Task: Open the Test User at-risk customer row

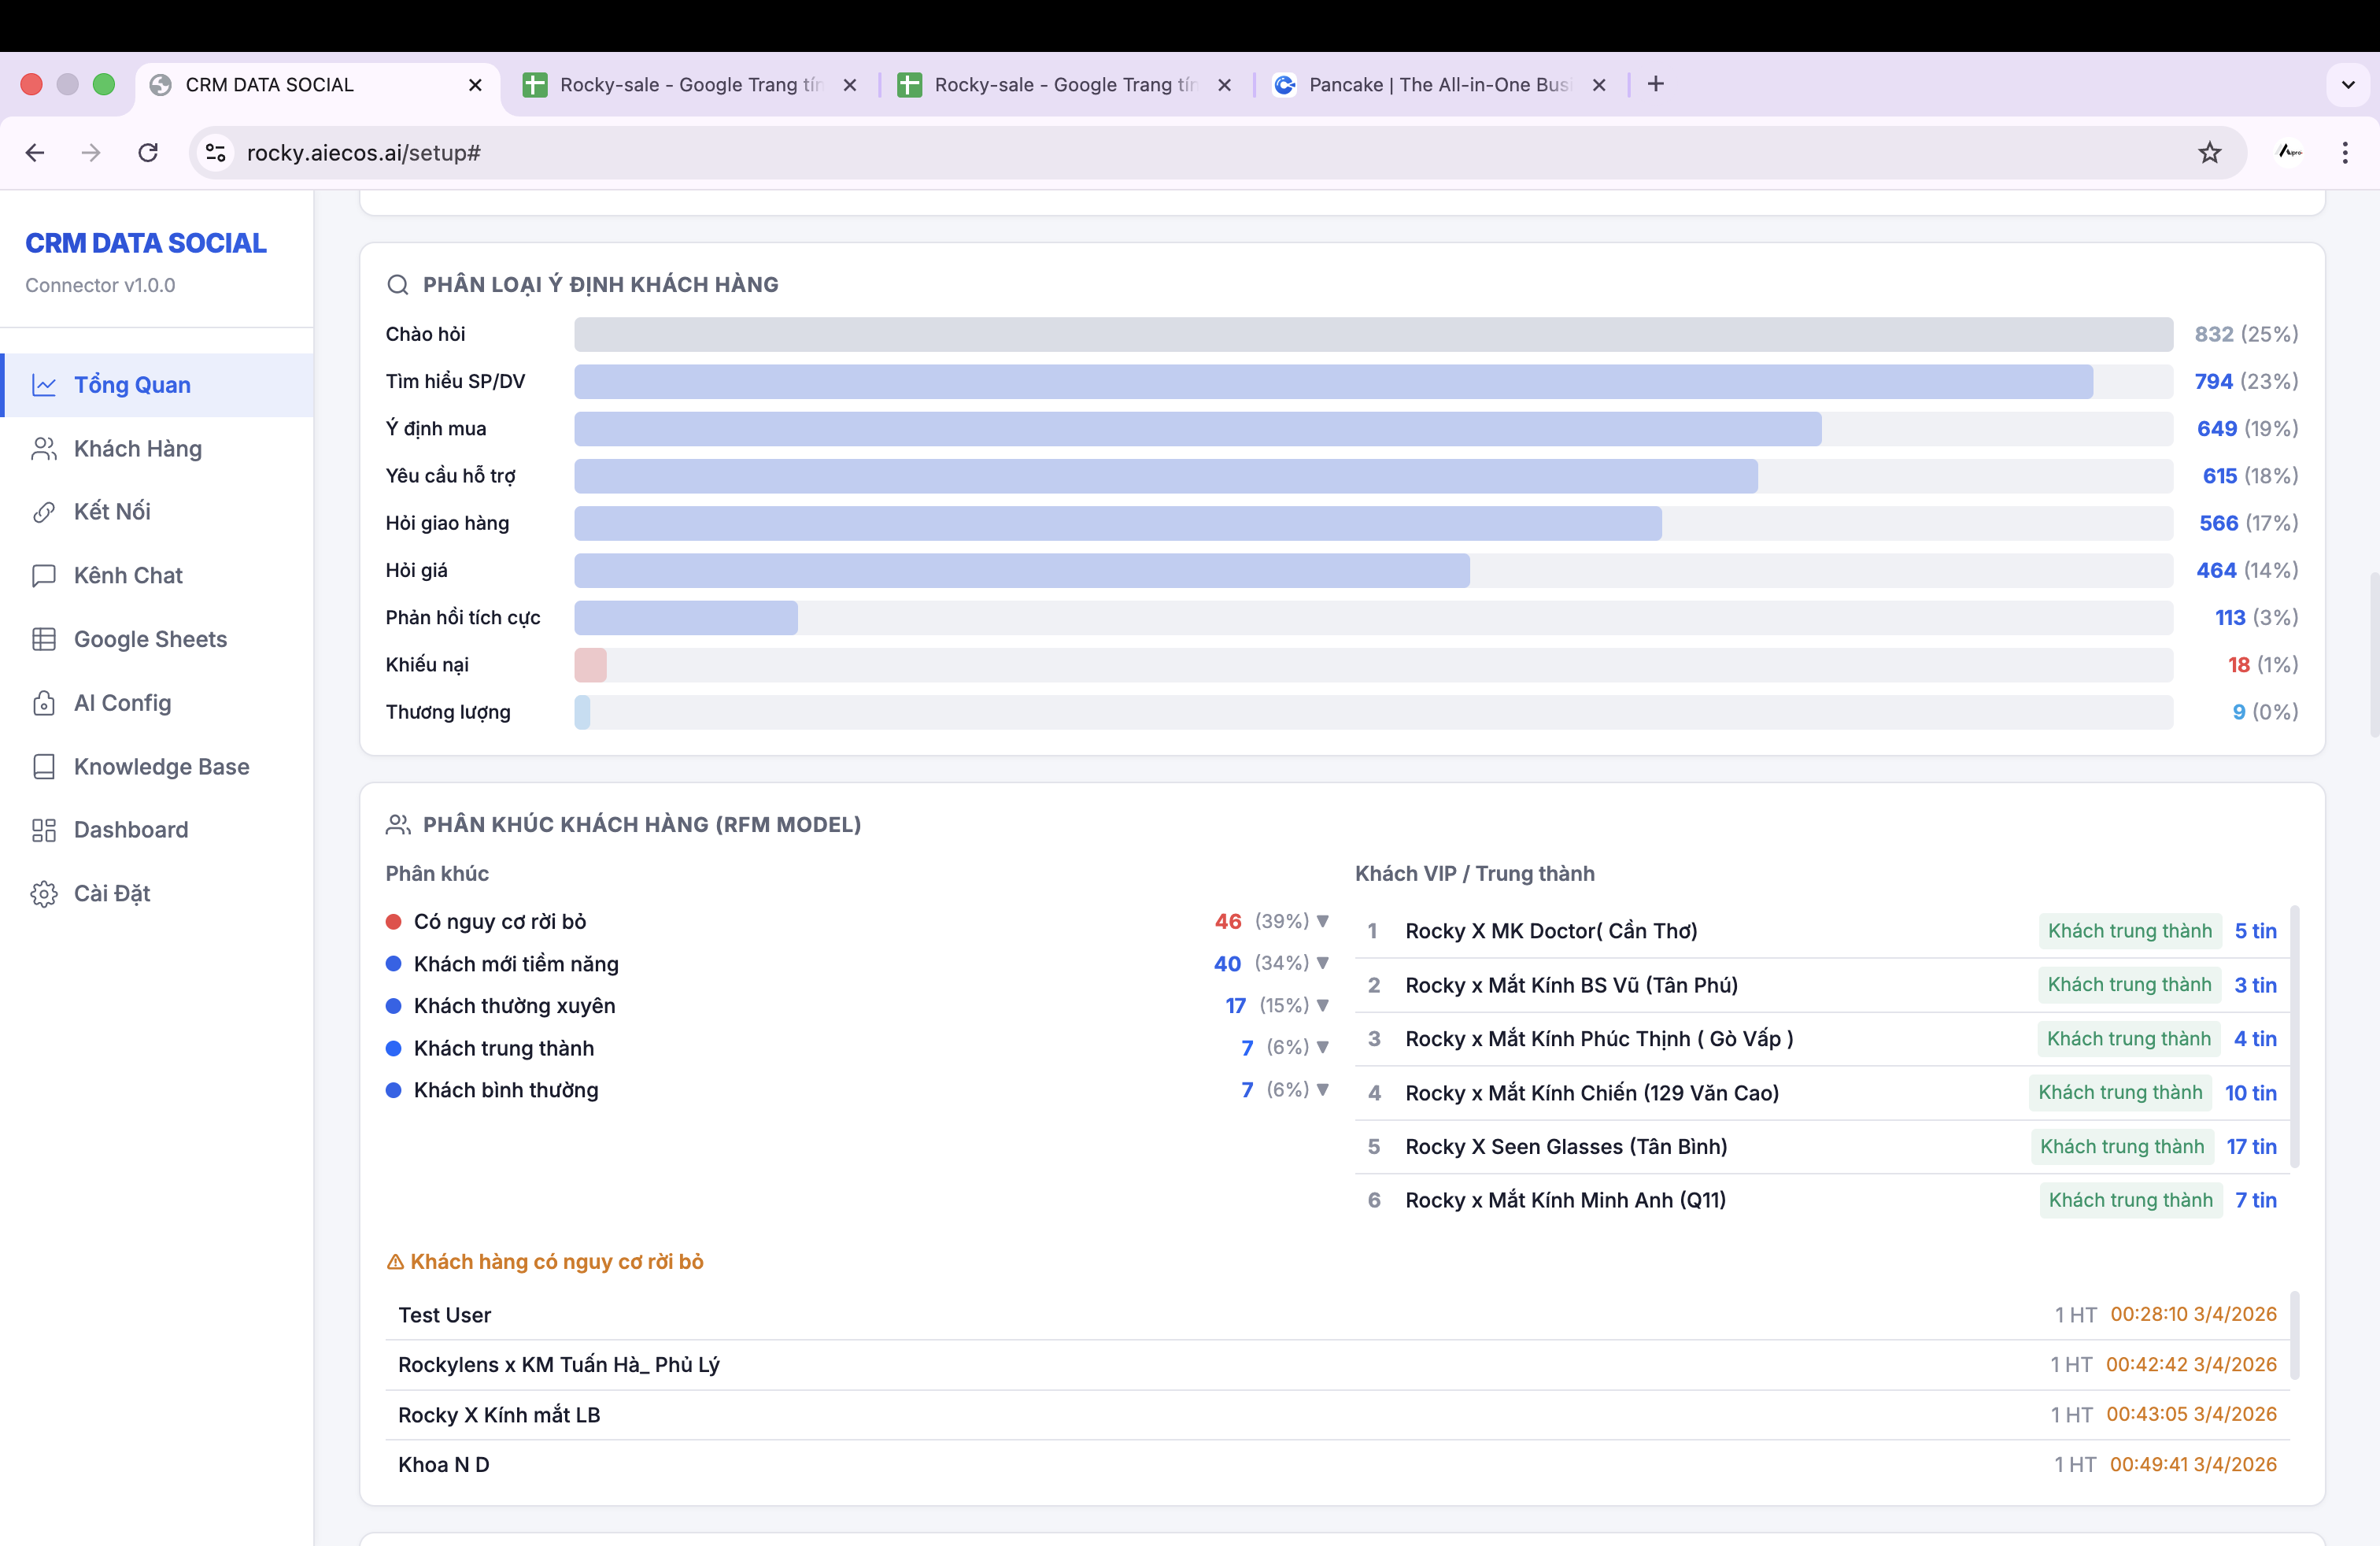Action: [1337, 1315]
